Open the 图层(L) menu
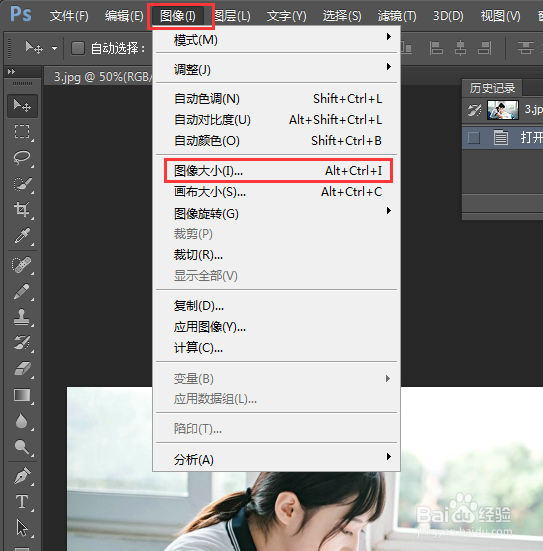Screen dimensions: 543x551 (232, 16)
